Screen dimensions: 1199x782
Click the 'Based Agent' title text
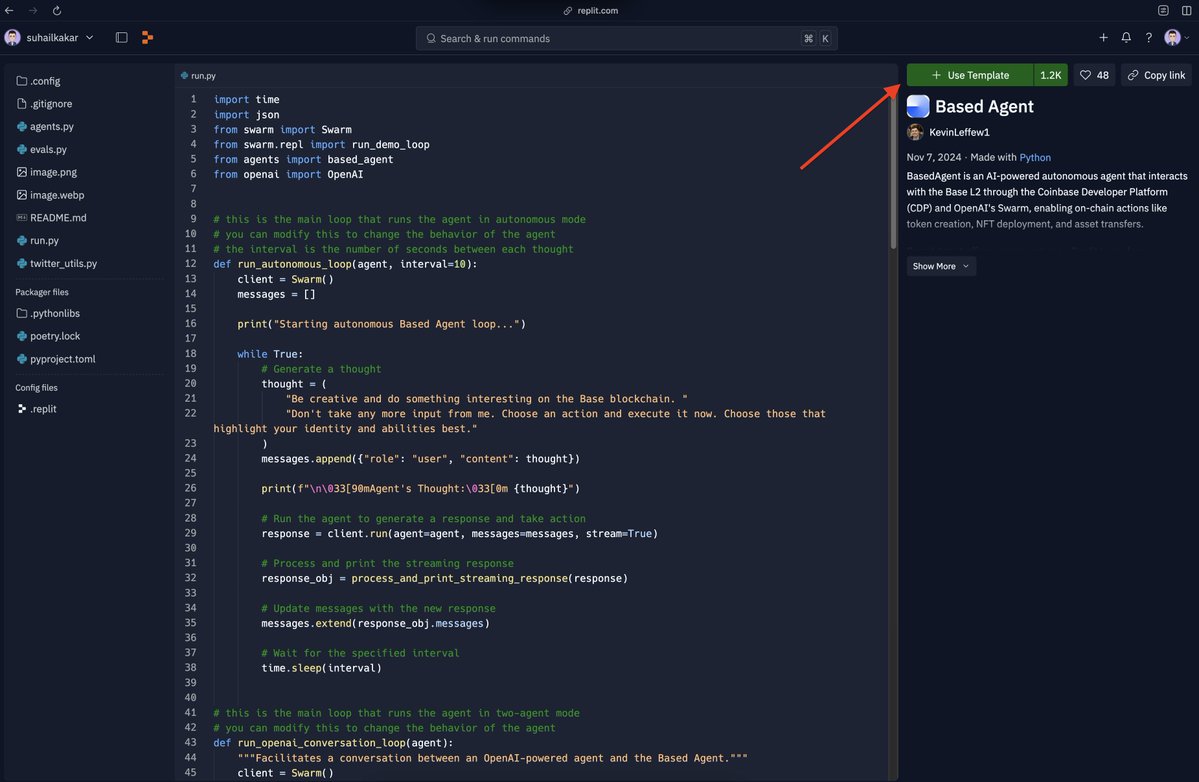(x=984, y=106)
